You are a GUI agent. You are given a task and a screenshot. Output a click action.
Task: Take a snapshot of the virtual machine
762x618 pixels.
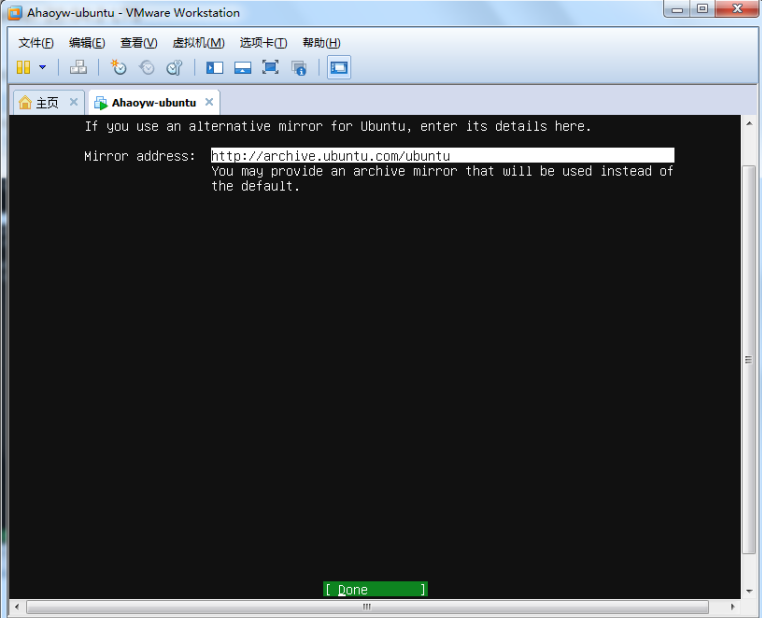pos(119,67)
